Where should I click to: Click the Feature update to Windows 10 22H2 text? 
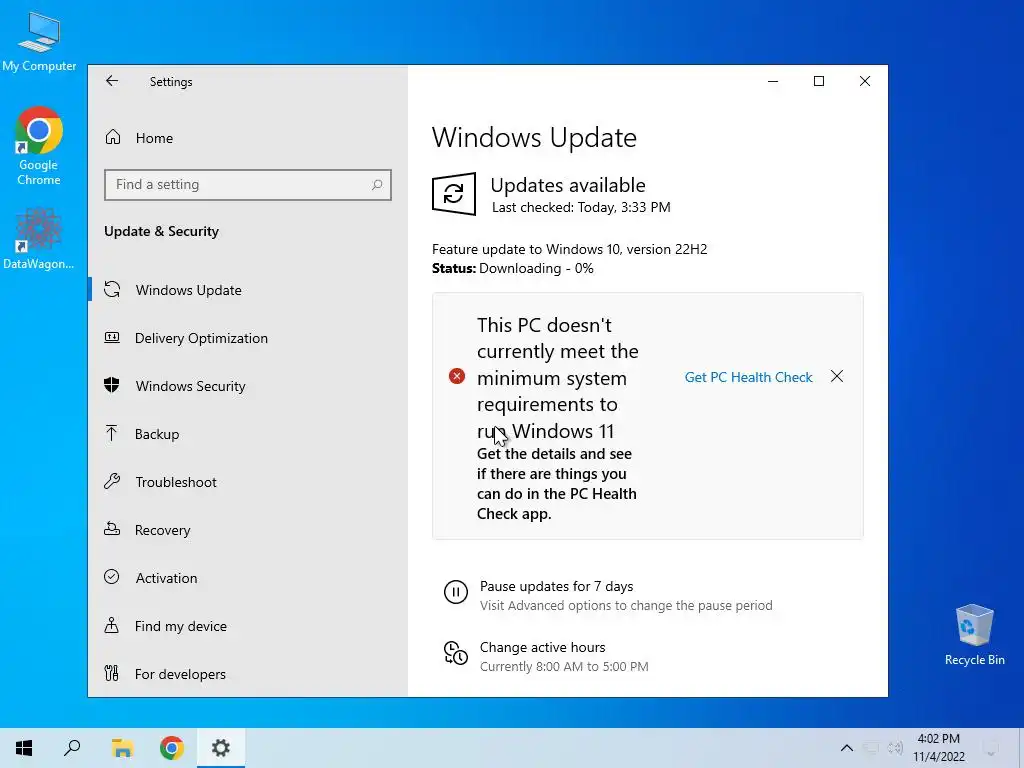[569, 249]
